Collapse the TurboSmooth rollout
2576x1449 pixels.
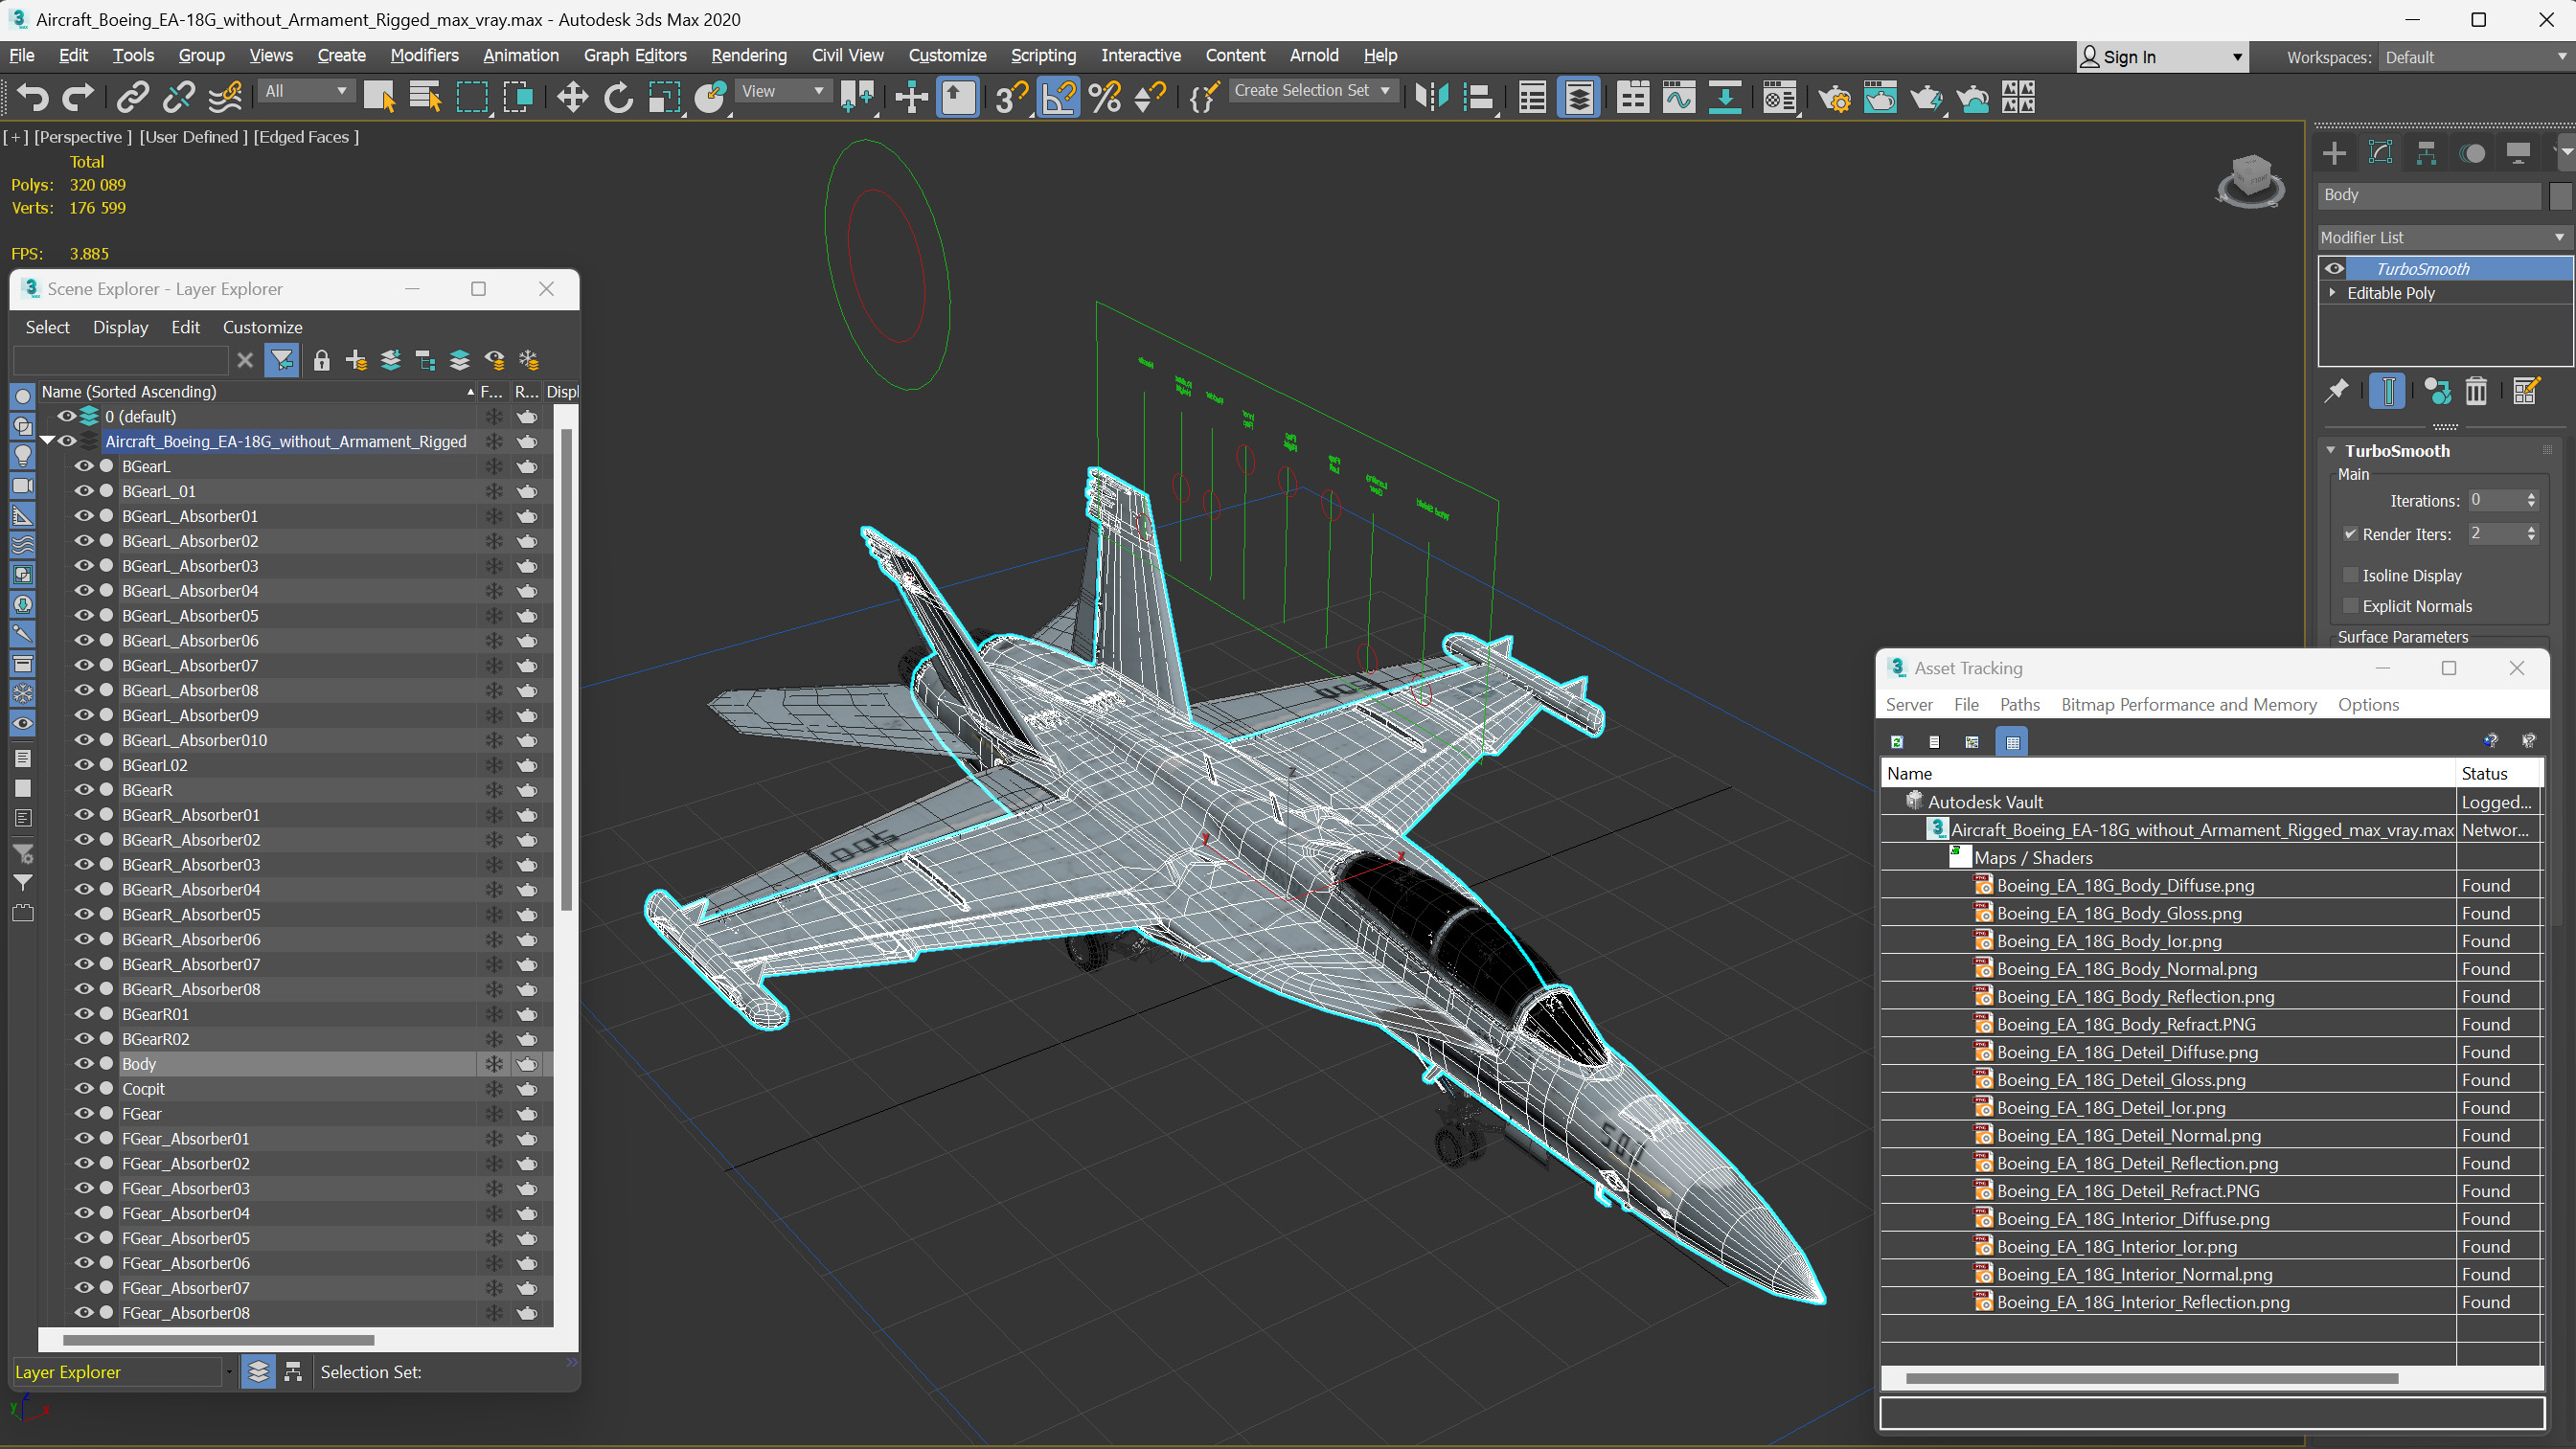coord(2330,450)
